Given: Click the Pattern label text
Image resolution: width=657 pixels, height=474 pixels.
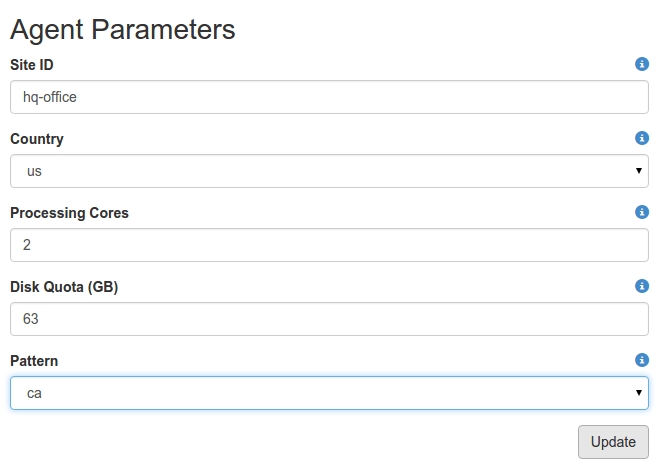Looking at the screenshot, I should (x=34, y=361).
